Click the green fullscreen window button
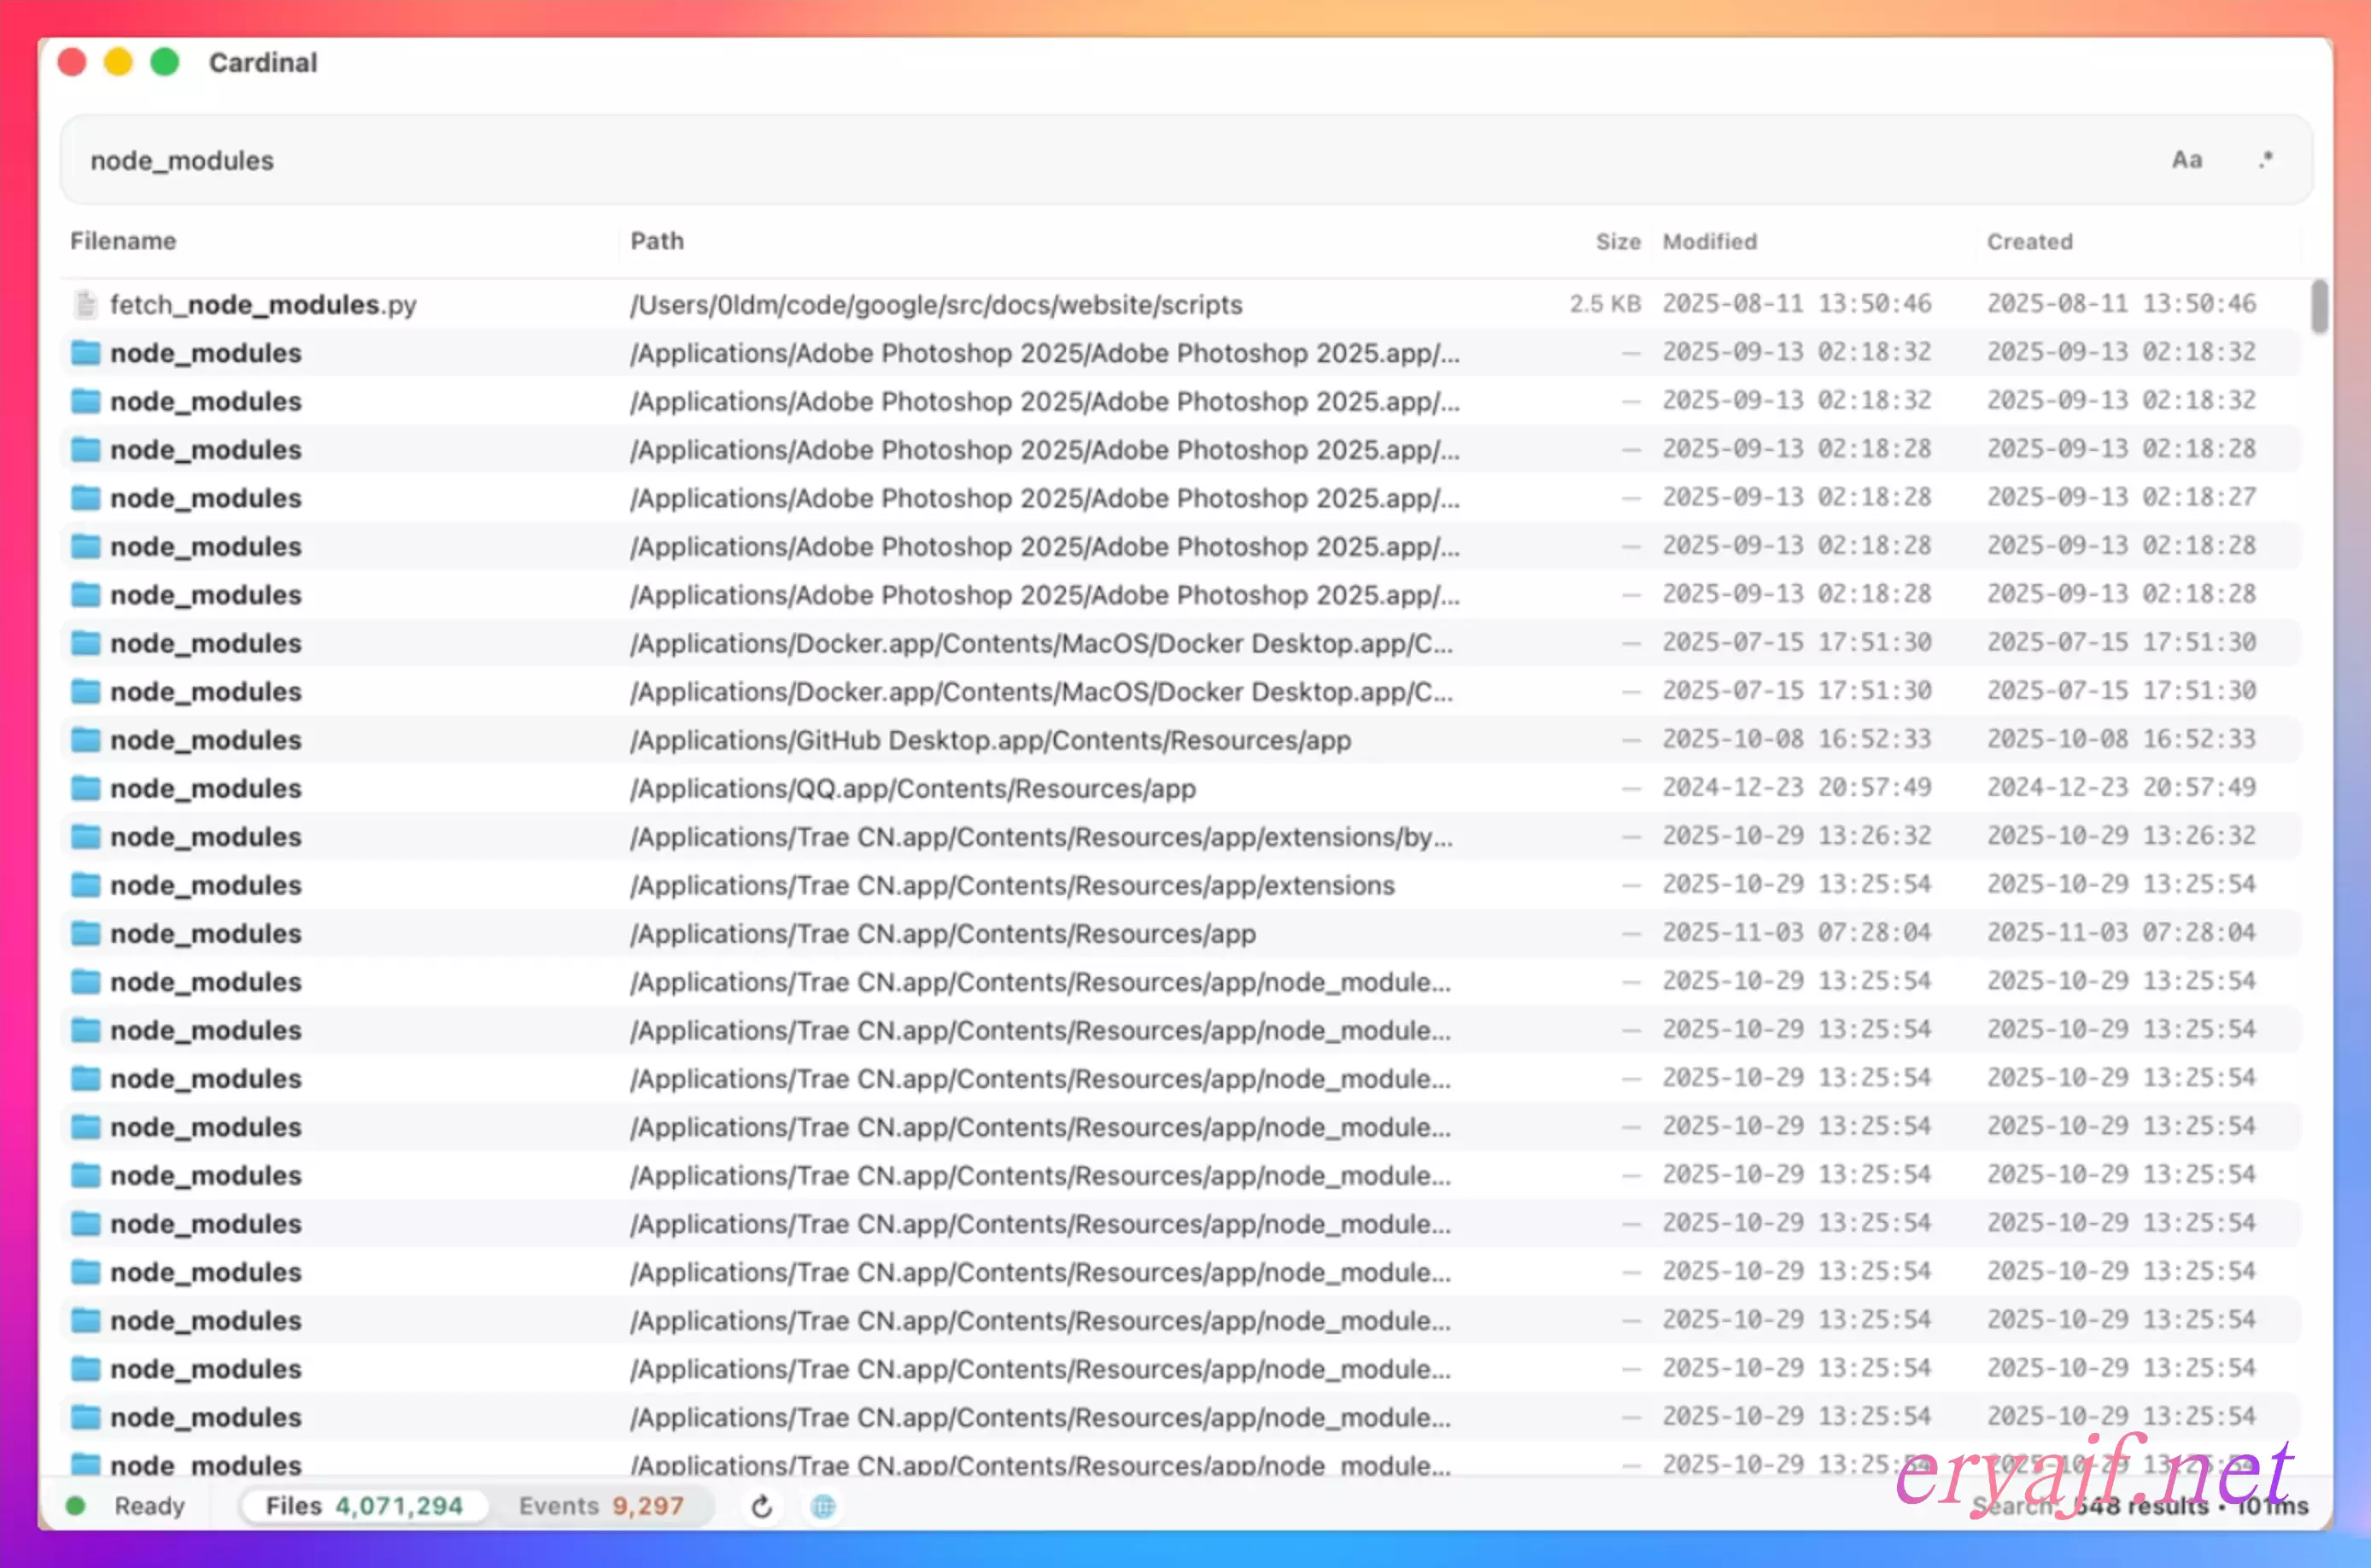This screenshot has height=1568, width=2371. pos(165,62)
